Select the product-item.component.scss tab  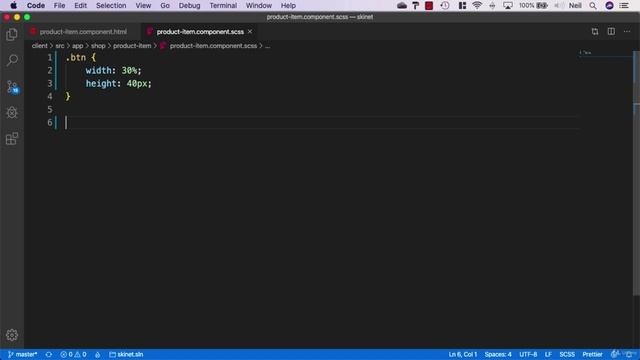(x=200, y=31)
